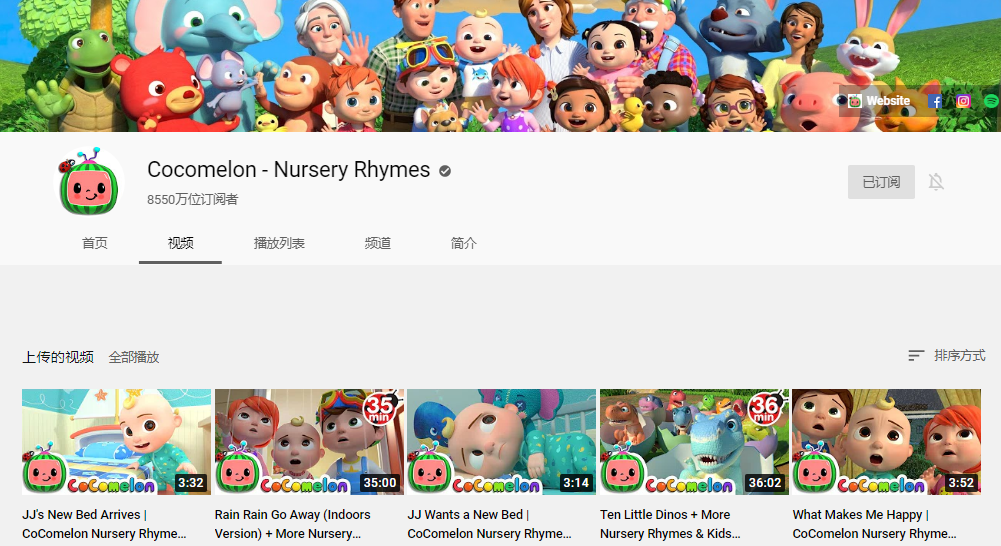Click the 8550万位订阅者 subscriber count
Screen dimensions: 1001x546
point(192,199)
